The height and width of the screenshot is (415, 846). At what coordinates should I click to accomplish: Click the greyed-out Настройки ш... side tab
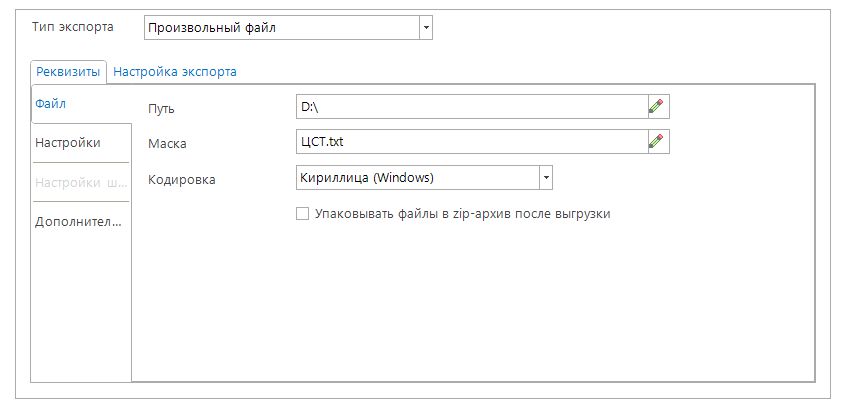[x=78, y=183]
